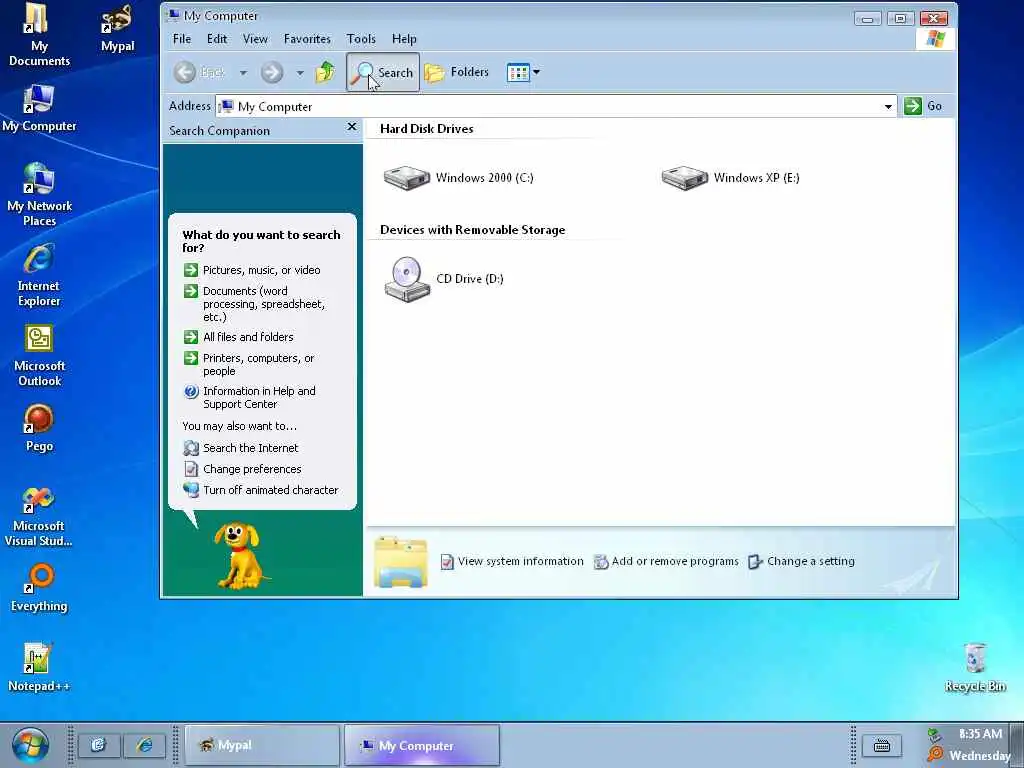Open the Forward history dropdown arrow
Screen dimensions: 1024x768
coord(300,72)
